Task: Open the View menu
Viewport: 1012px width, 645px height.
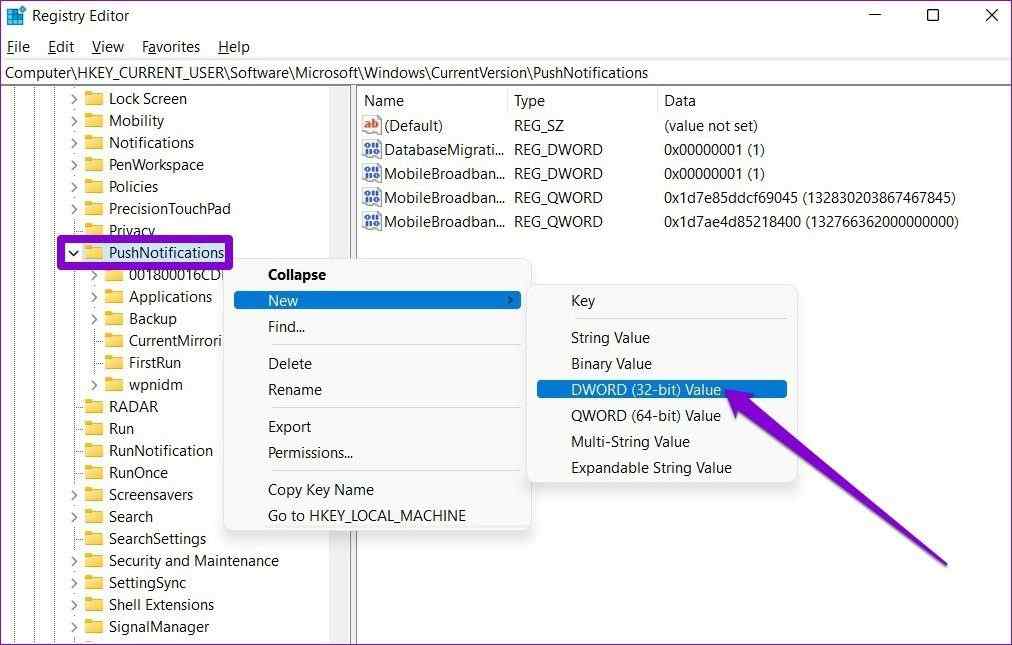Action: point(108,47)
